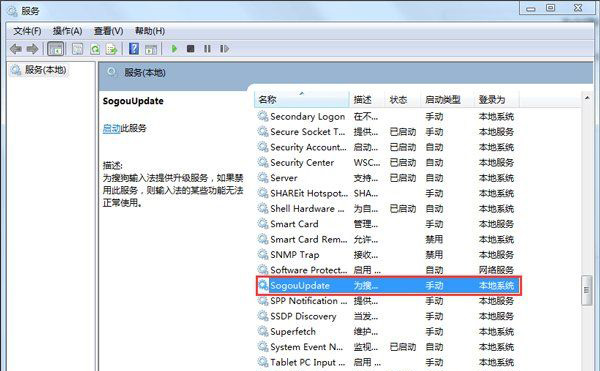Click the gear icon beside Server
This screenshot has height=371, width=600.
(263, 177)
